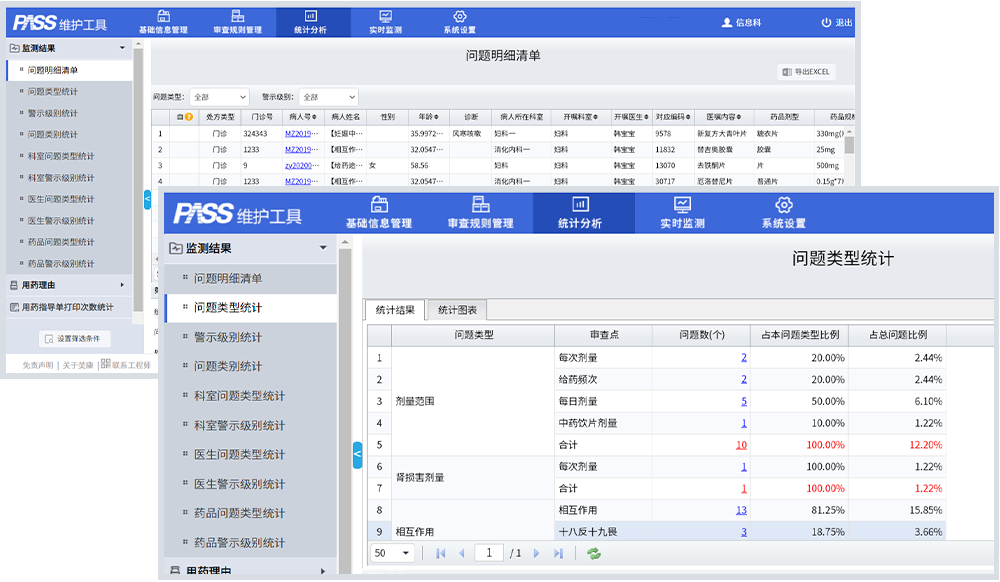Click the 退出 power icon
This screenshot has height=582, width=1000.
pyautogui.click(x=826, y=22)
